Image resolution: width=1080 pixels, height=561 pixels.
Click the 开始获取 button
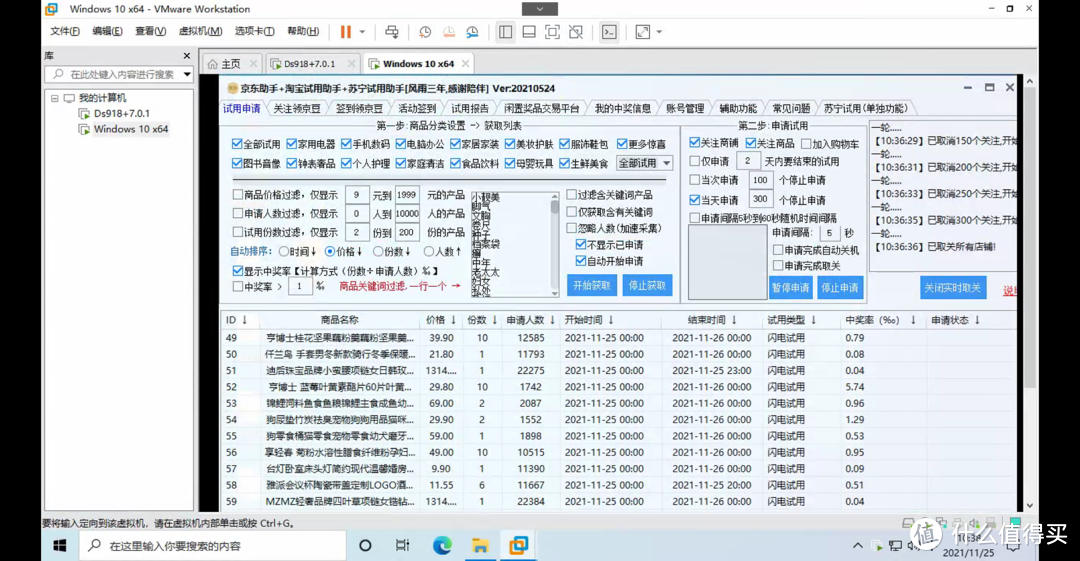point(592,285)
